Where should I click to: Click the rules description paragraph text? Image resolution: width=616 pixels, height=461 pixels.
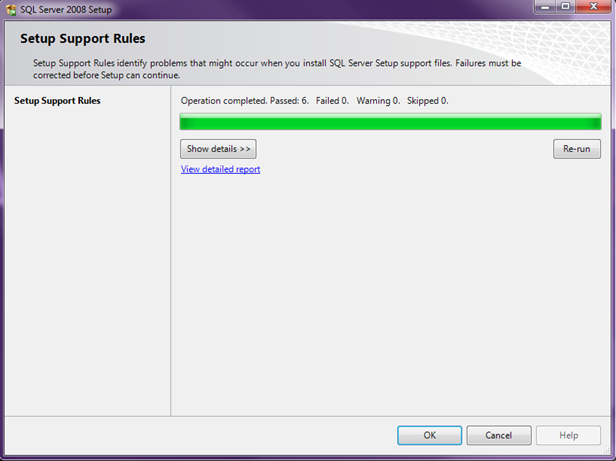point(277,69)
